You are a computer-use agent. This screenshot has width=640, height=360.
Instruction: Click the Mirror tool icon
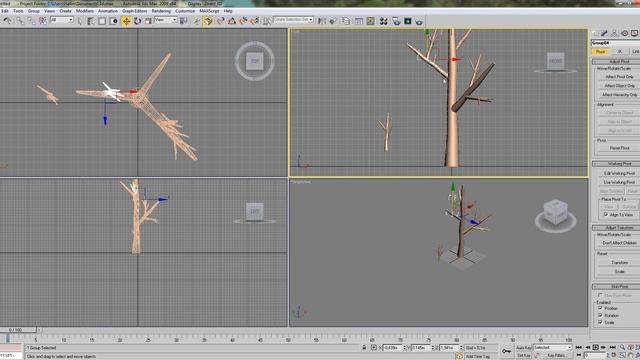point(322,21)
